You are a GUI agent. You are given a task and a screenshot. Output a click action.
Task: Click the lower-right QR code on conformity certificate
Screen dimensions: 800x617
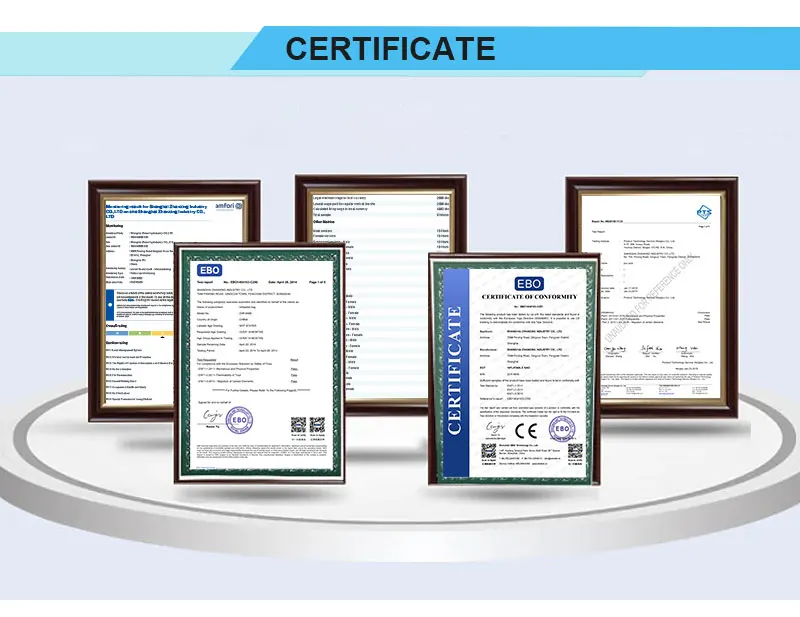point(575,451)
